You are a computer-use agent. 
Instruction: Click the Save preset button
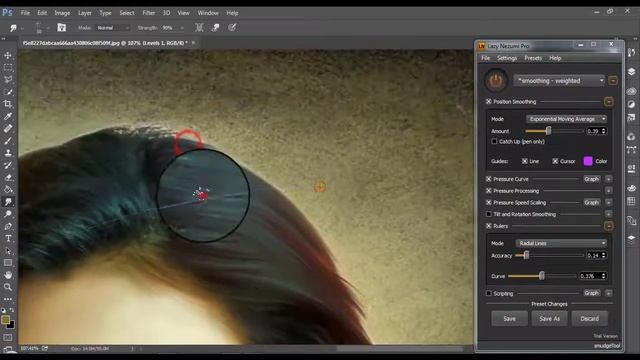coord(509,319)
